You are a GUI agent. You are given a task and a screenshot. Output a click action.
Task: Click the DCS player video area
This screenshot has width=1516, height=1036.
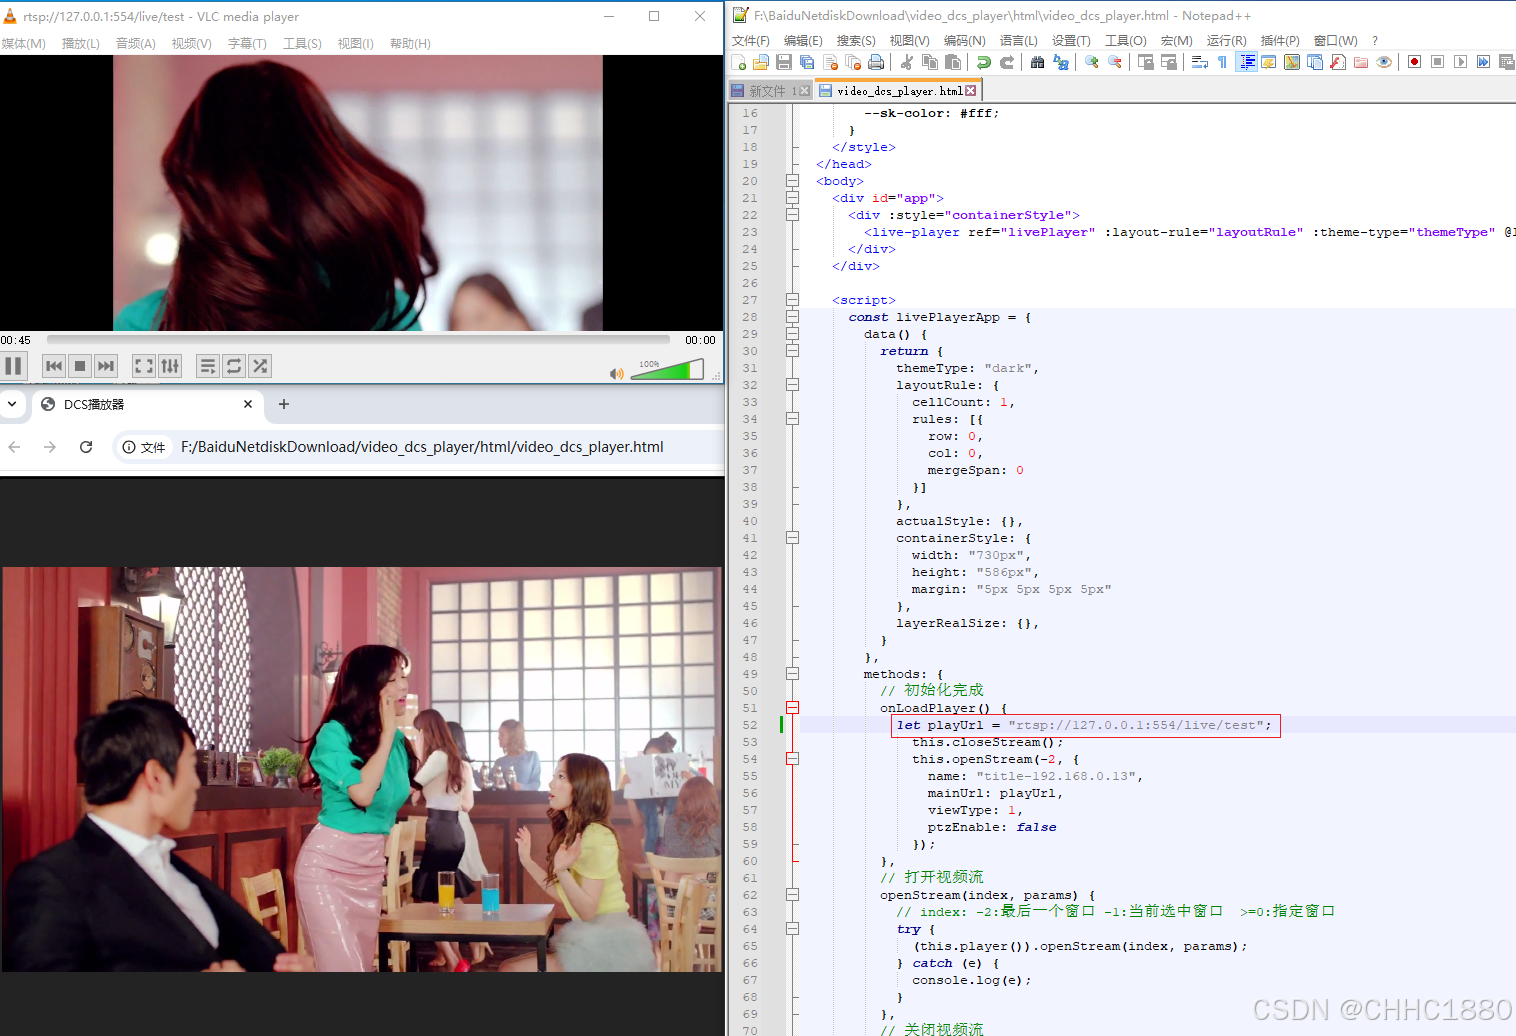pyautogui.click(x=361, y=769)
